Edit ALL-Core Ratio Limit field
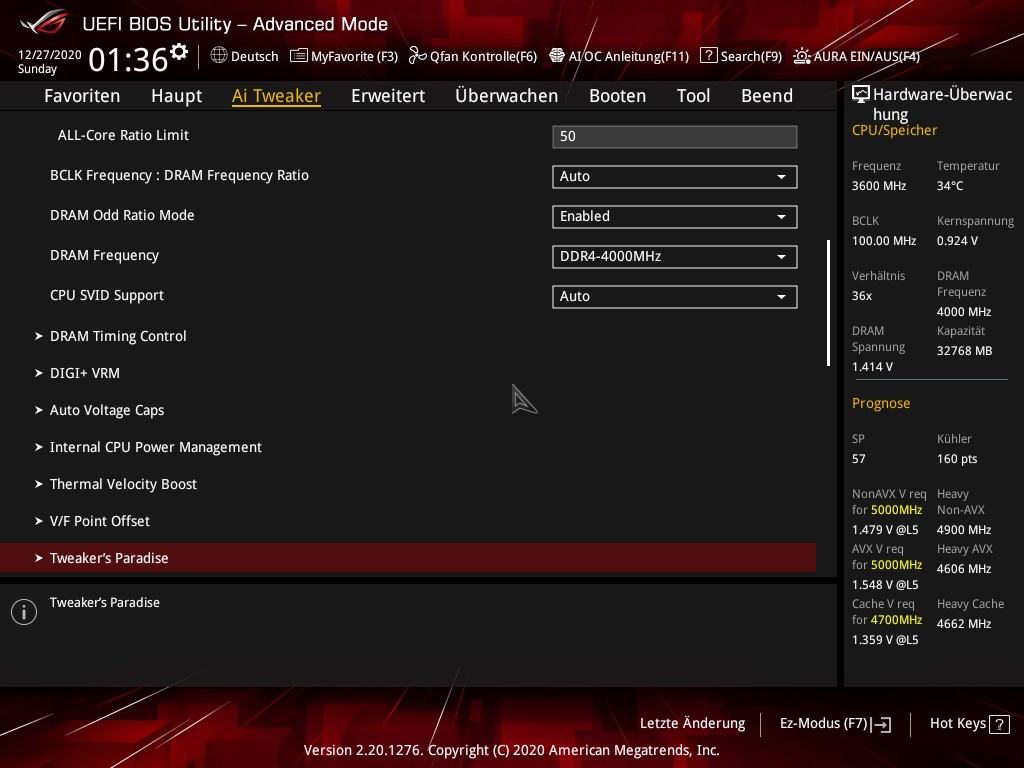The height and width of the screenshot is (768, 1024). click(675, 136)
